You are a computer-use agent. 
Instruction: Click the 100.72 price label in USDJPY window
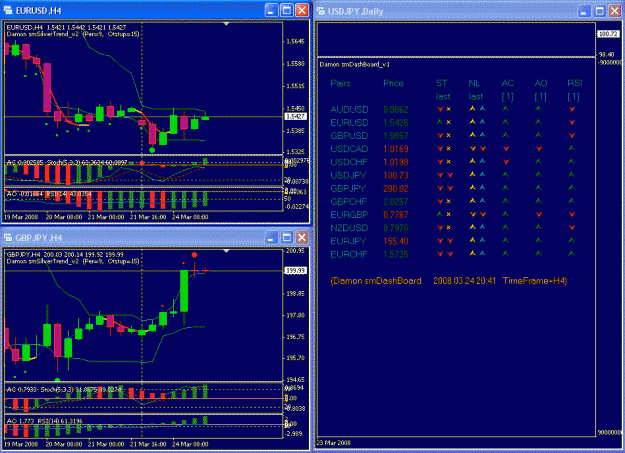[608, 34]
